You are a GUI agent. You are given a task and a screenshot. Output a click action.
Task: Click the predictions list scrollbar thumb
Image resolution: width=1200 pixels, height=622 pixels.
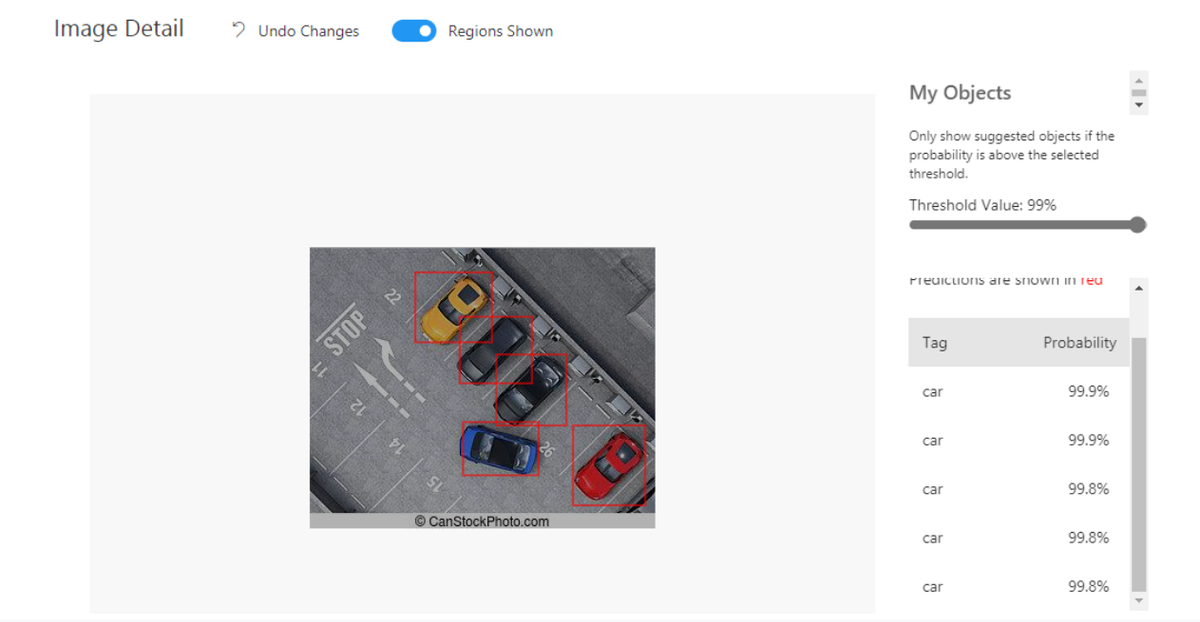click(1139, 463)
